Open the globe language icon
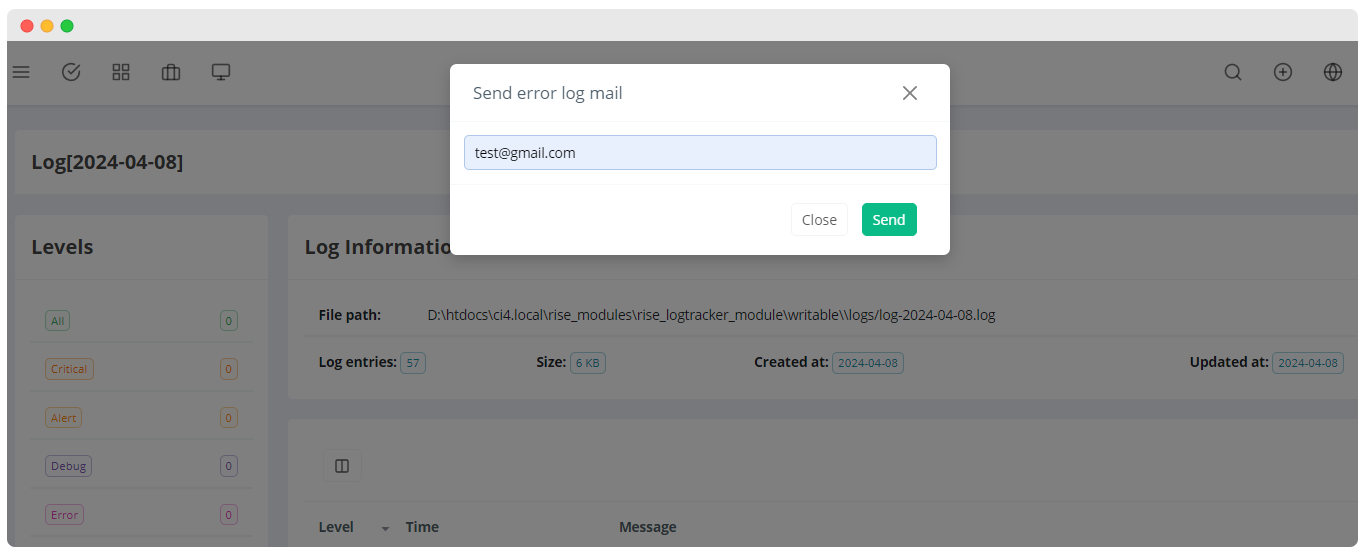The image size is (1365, 556). click(1333, 72)
